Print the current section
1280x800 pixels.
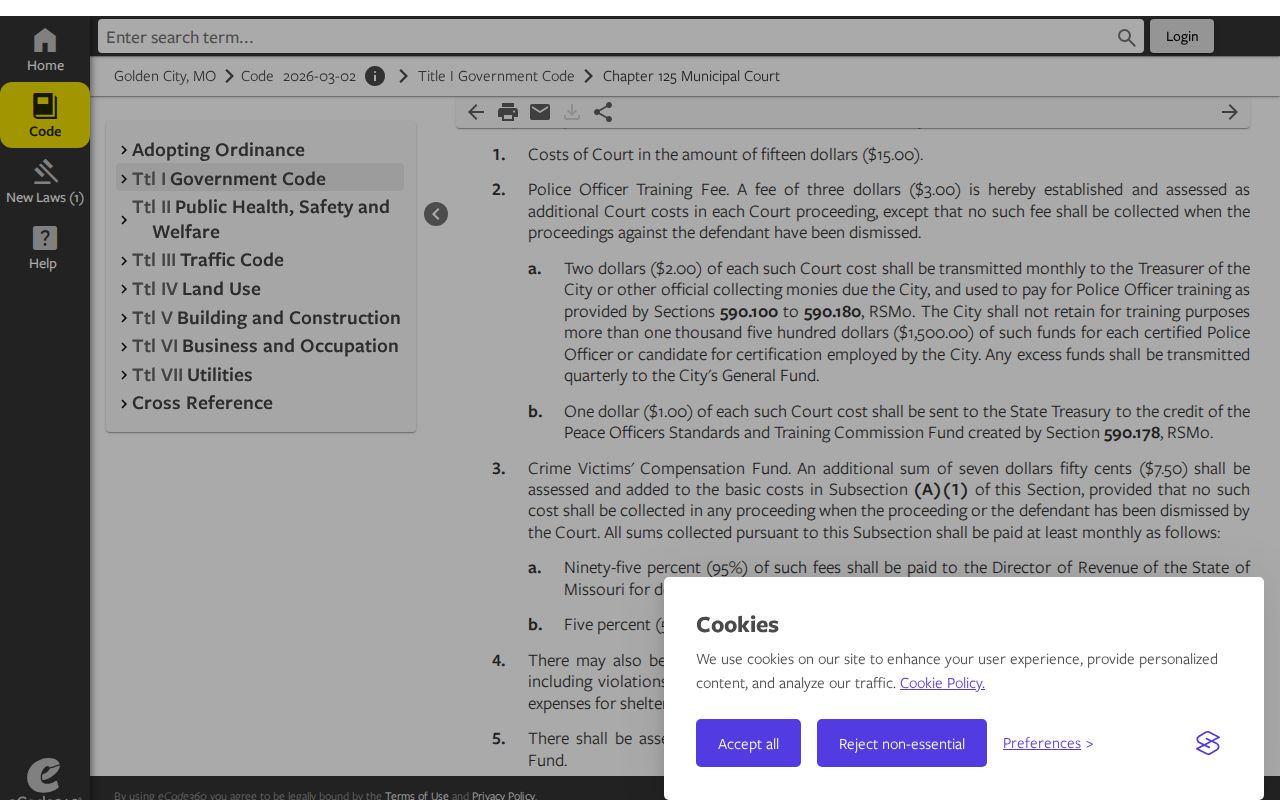(x=508, y=112)
